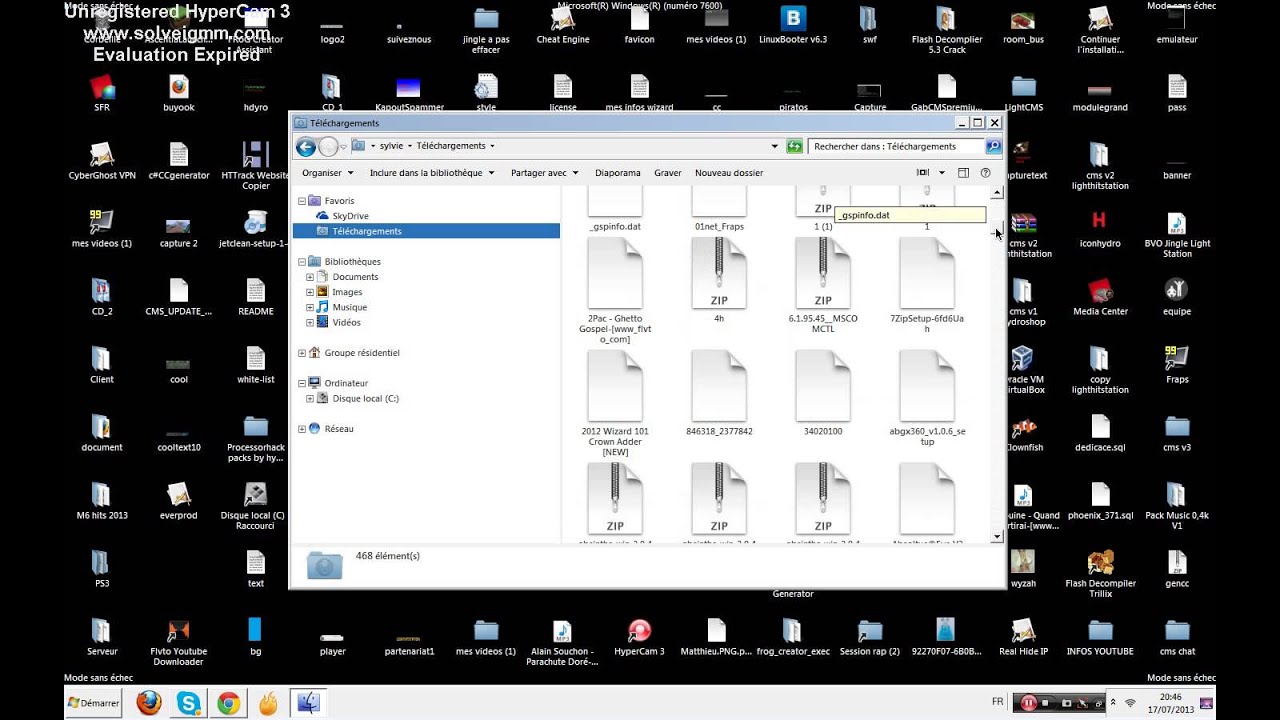
Task: Launch Firefox from the taskbar
Action: click(x=149, y=703)
